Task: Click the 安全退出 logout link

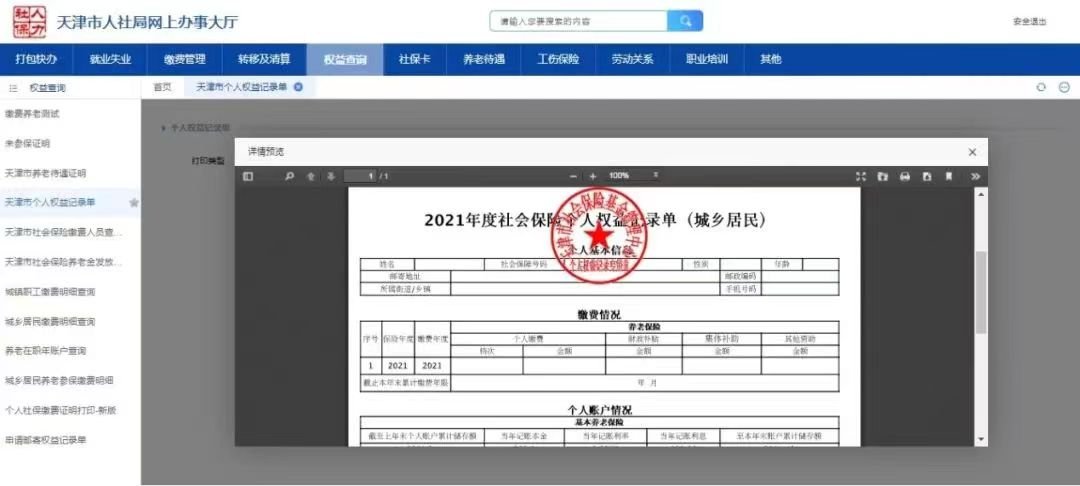Action: pos(1029,21)
